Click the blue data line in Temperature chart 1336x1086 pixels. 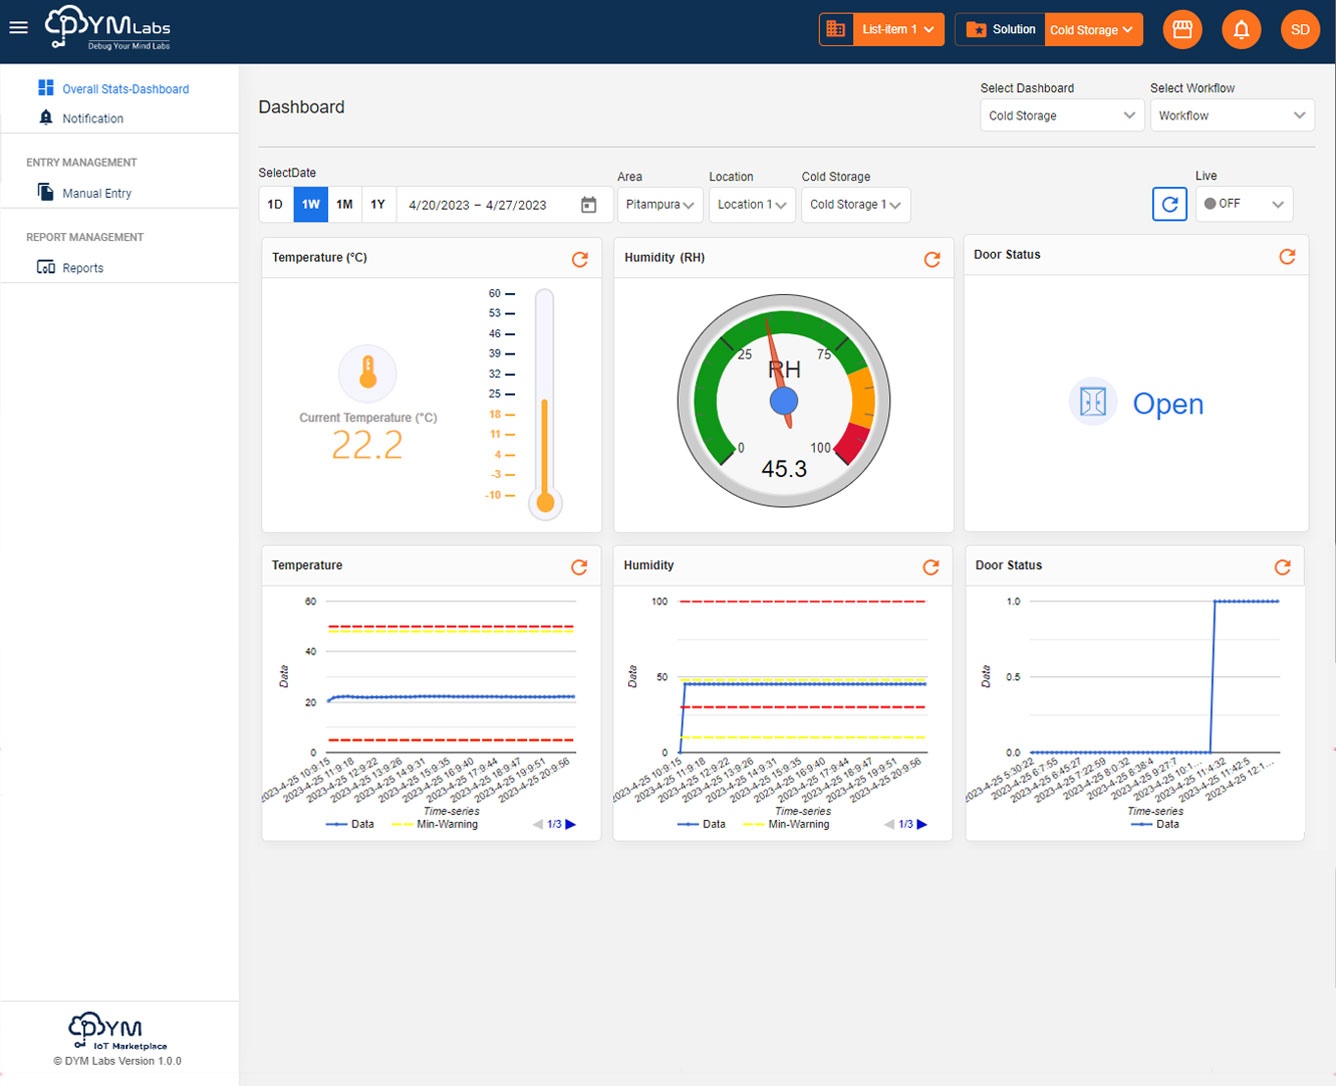tap(452, 697)
